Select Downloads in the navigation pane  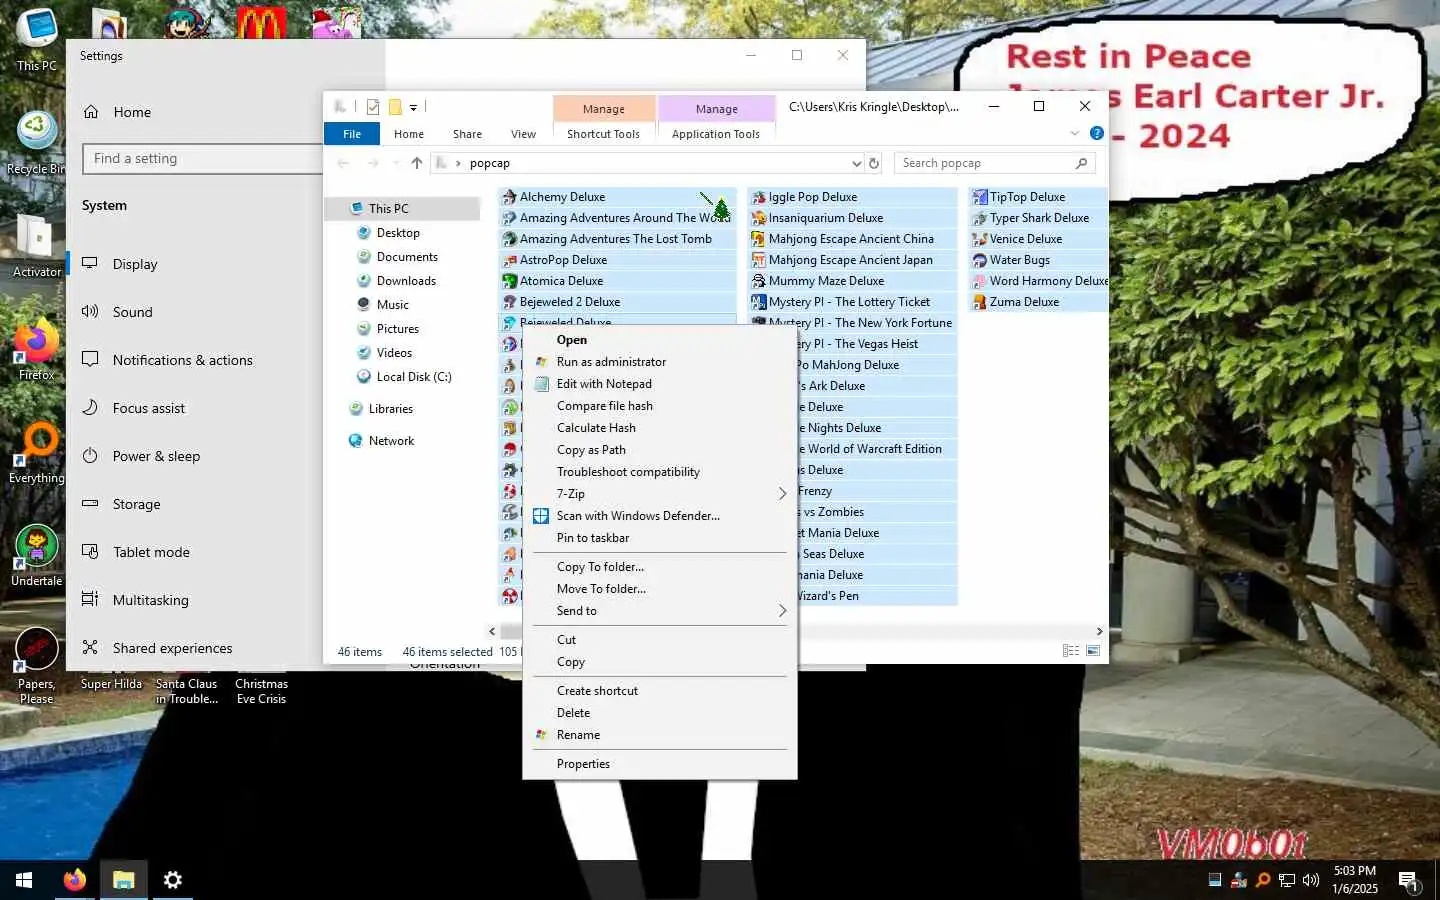point(406,281)
